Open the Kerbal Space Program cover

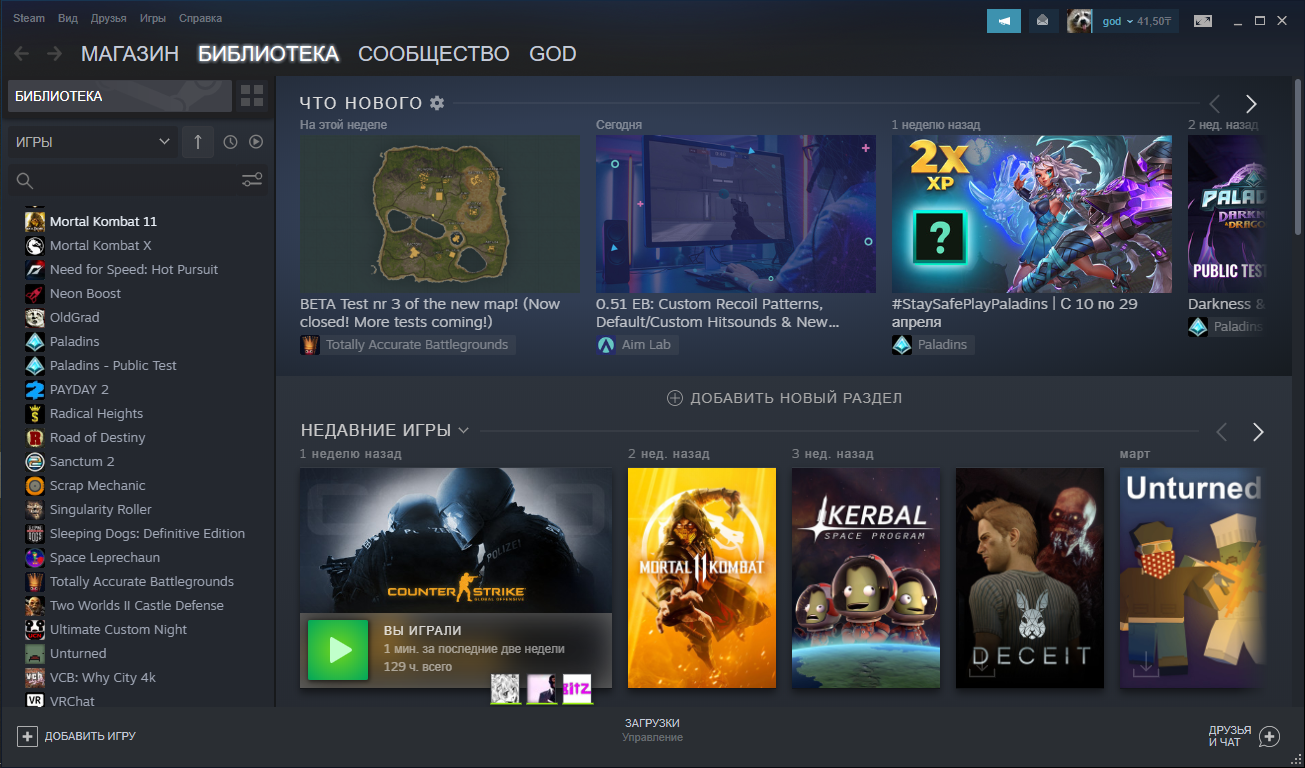tap(866, 578)
